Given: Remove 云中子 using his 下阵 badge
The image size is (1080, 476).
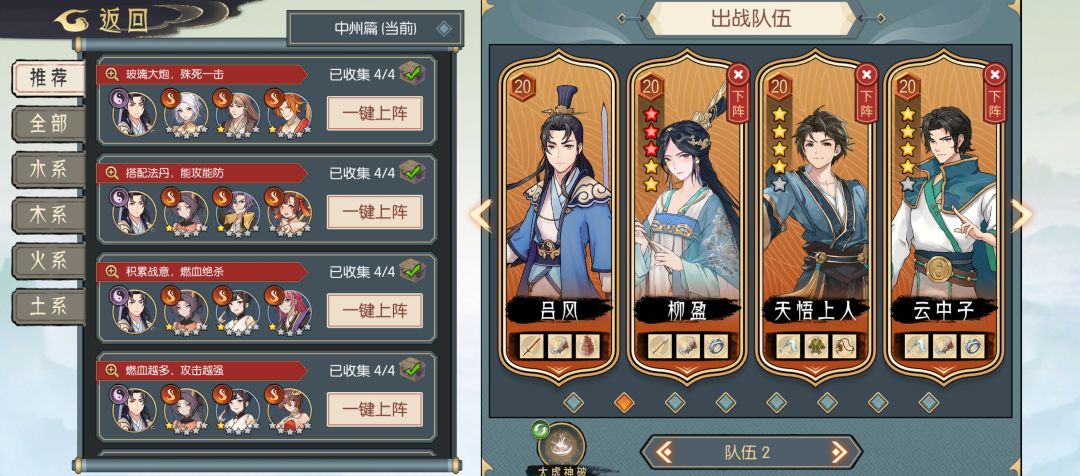Looking at the screenshot, I should click(x=994, y=93).
